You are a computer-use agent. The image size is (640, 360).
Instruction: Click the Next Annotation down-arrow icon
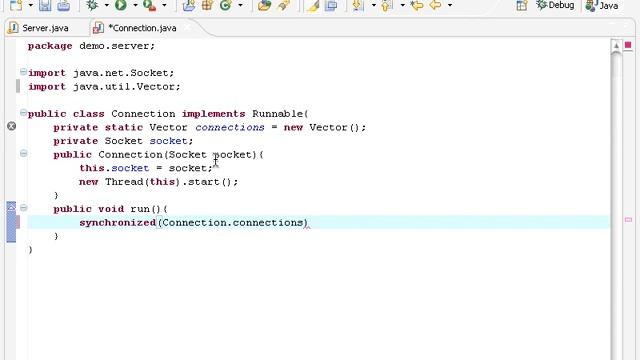click(358, 5)
